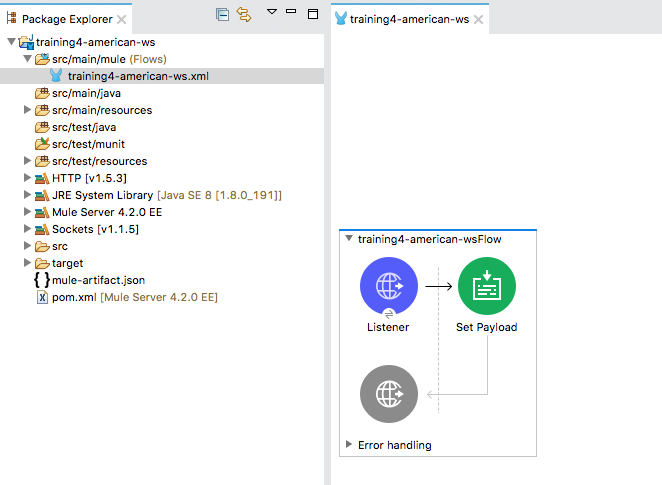
Task: Open training4-american-ws.xml file
Action: [x=138, y=76]
